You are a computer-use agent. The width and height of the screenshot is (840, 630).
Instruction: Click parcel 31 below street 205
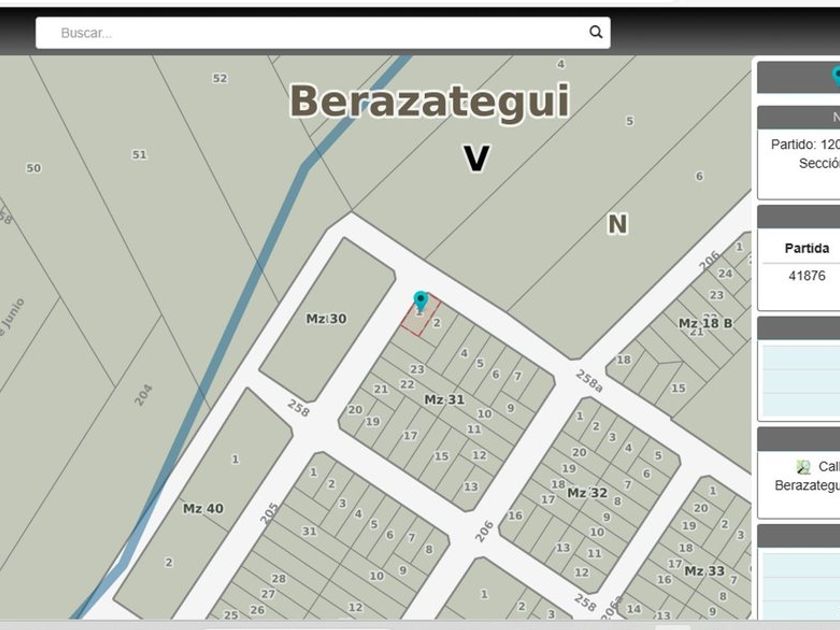(x=309, y=531)
